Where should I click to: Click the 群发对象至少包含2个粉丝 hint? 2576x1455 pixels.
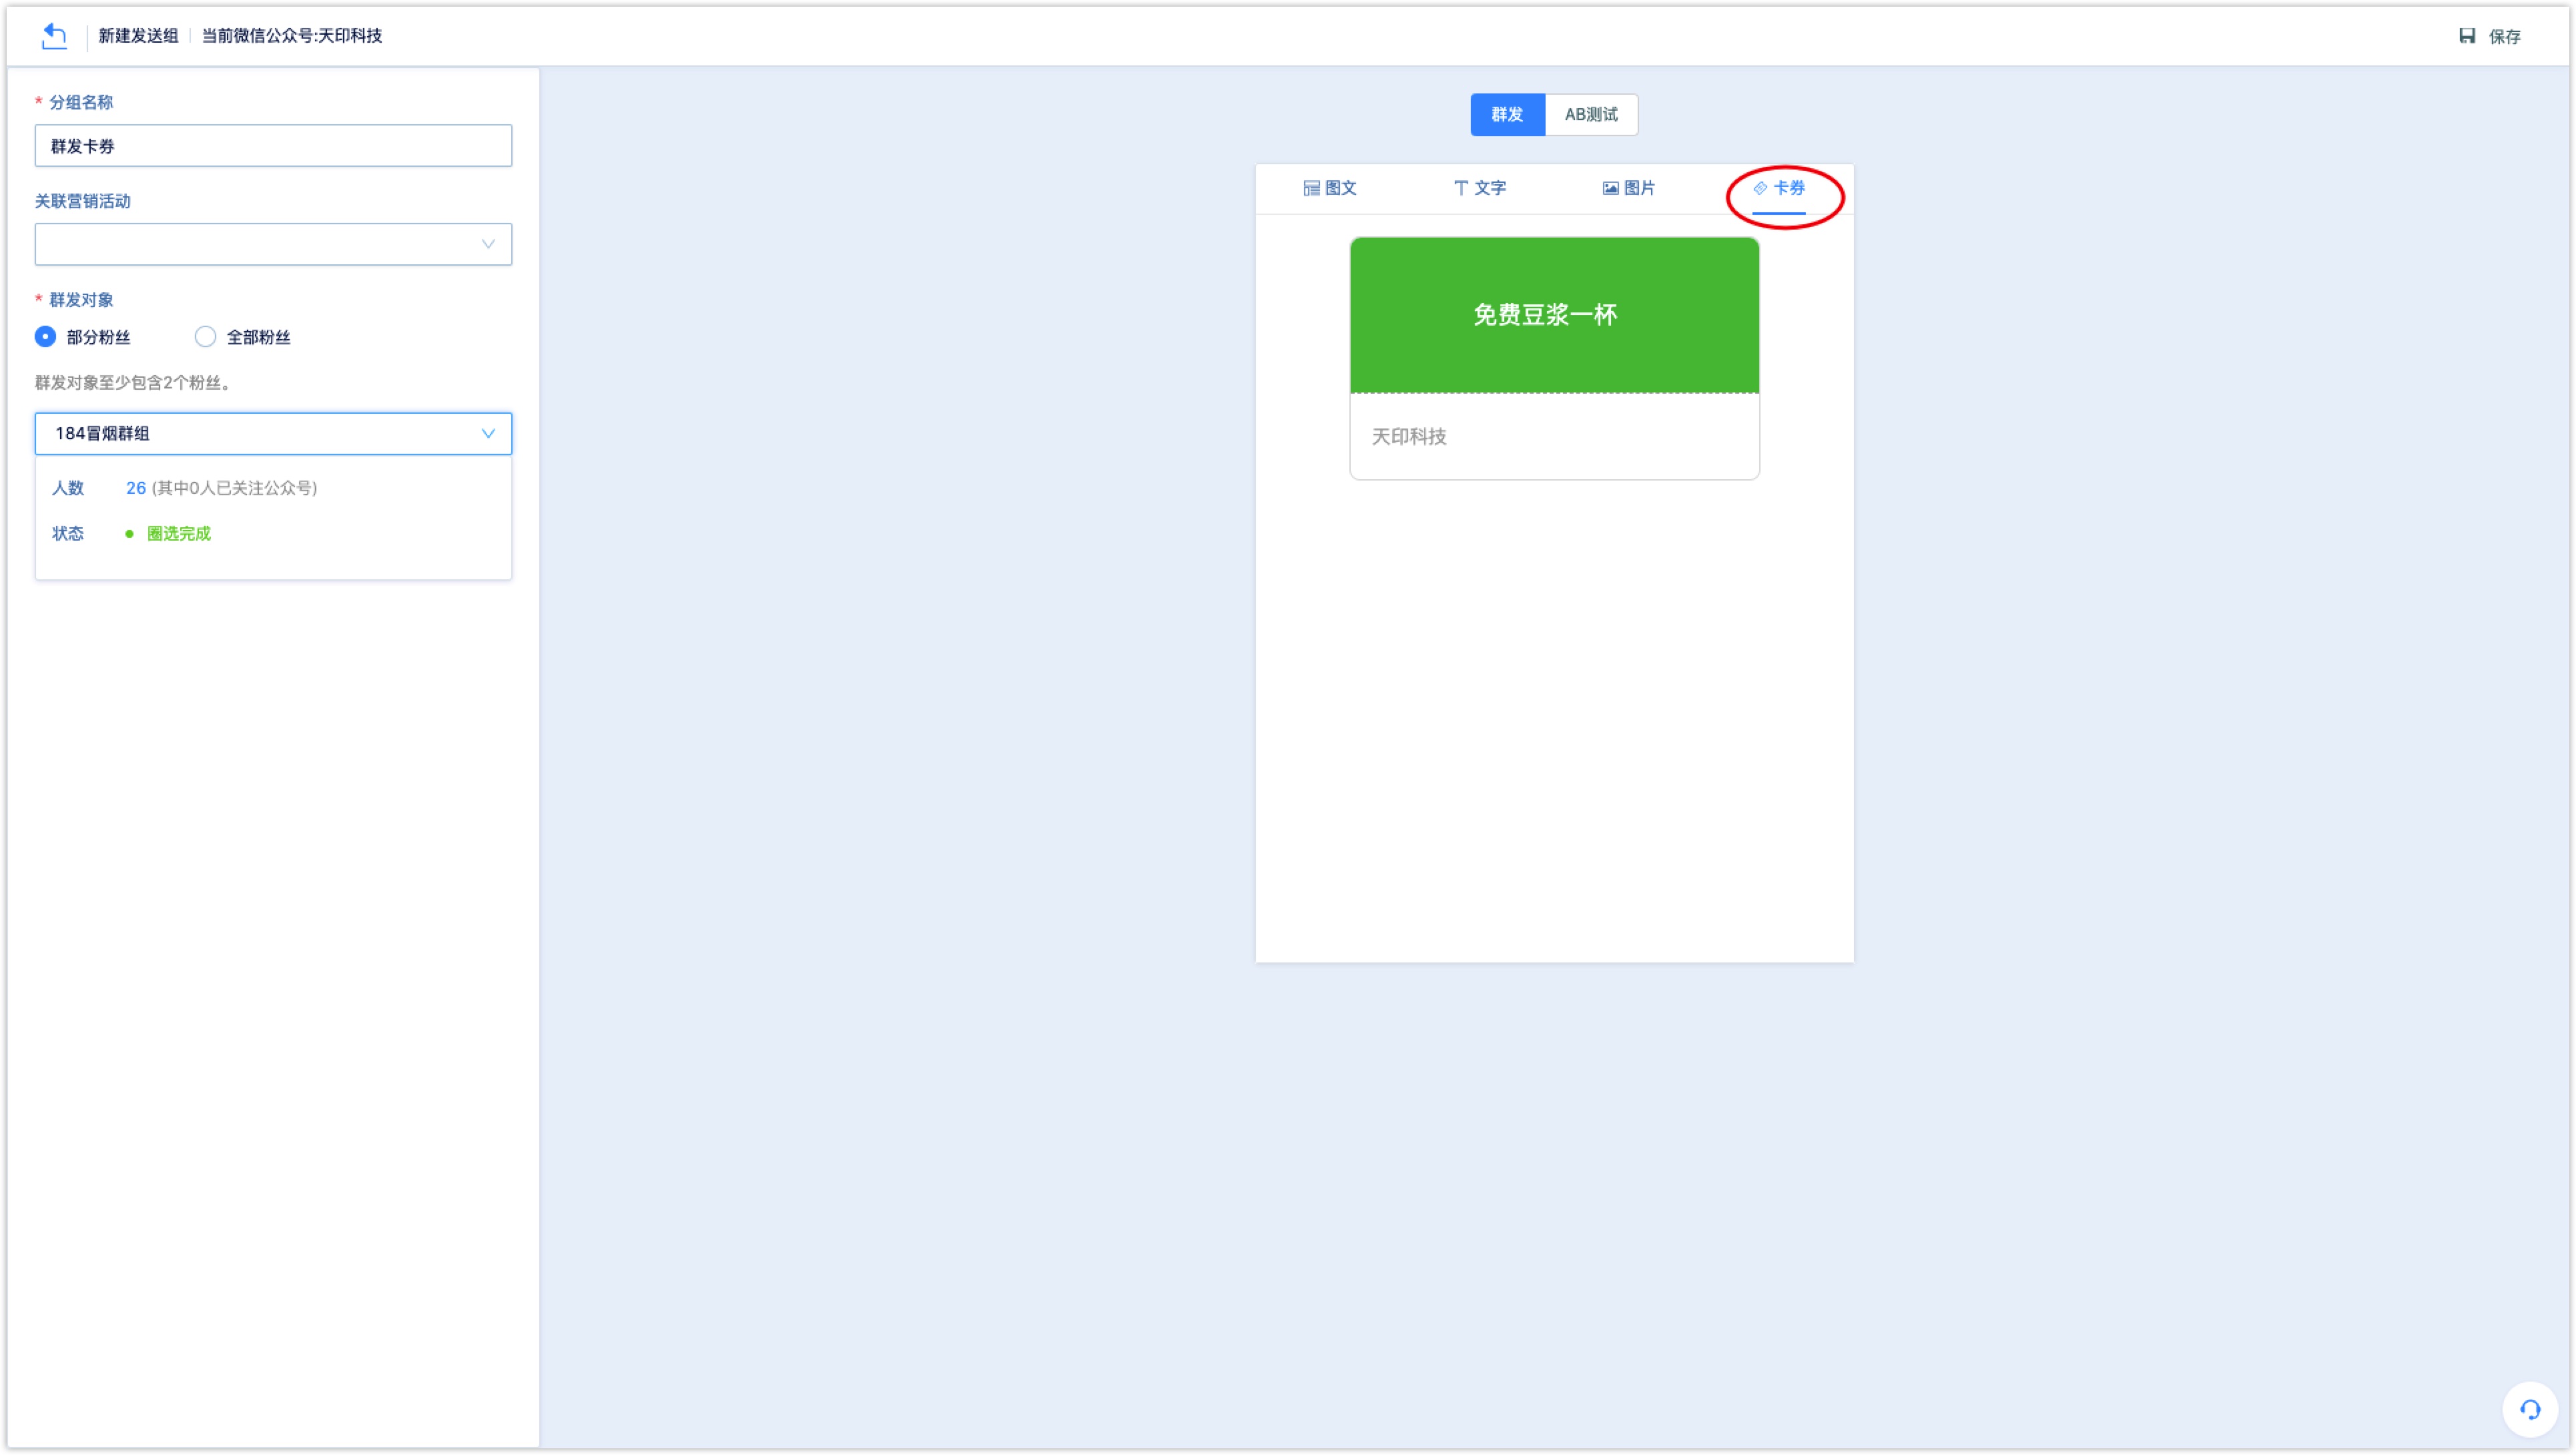tap(134, 383)
